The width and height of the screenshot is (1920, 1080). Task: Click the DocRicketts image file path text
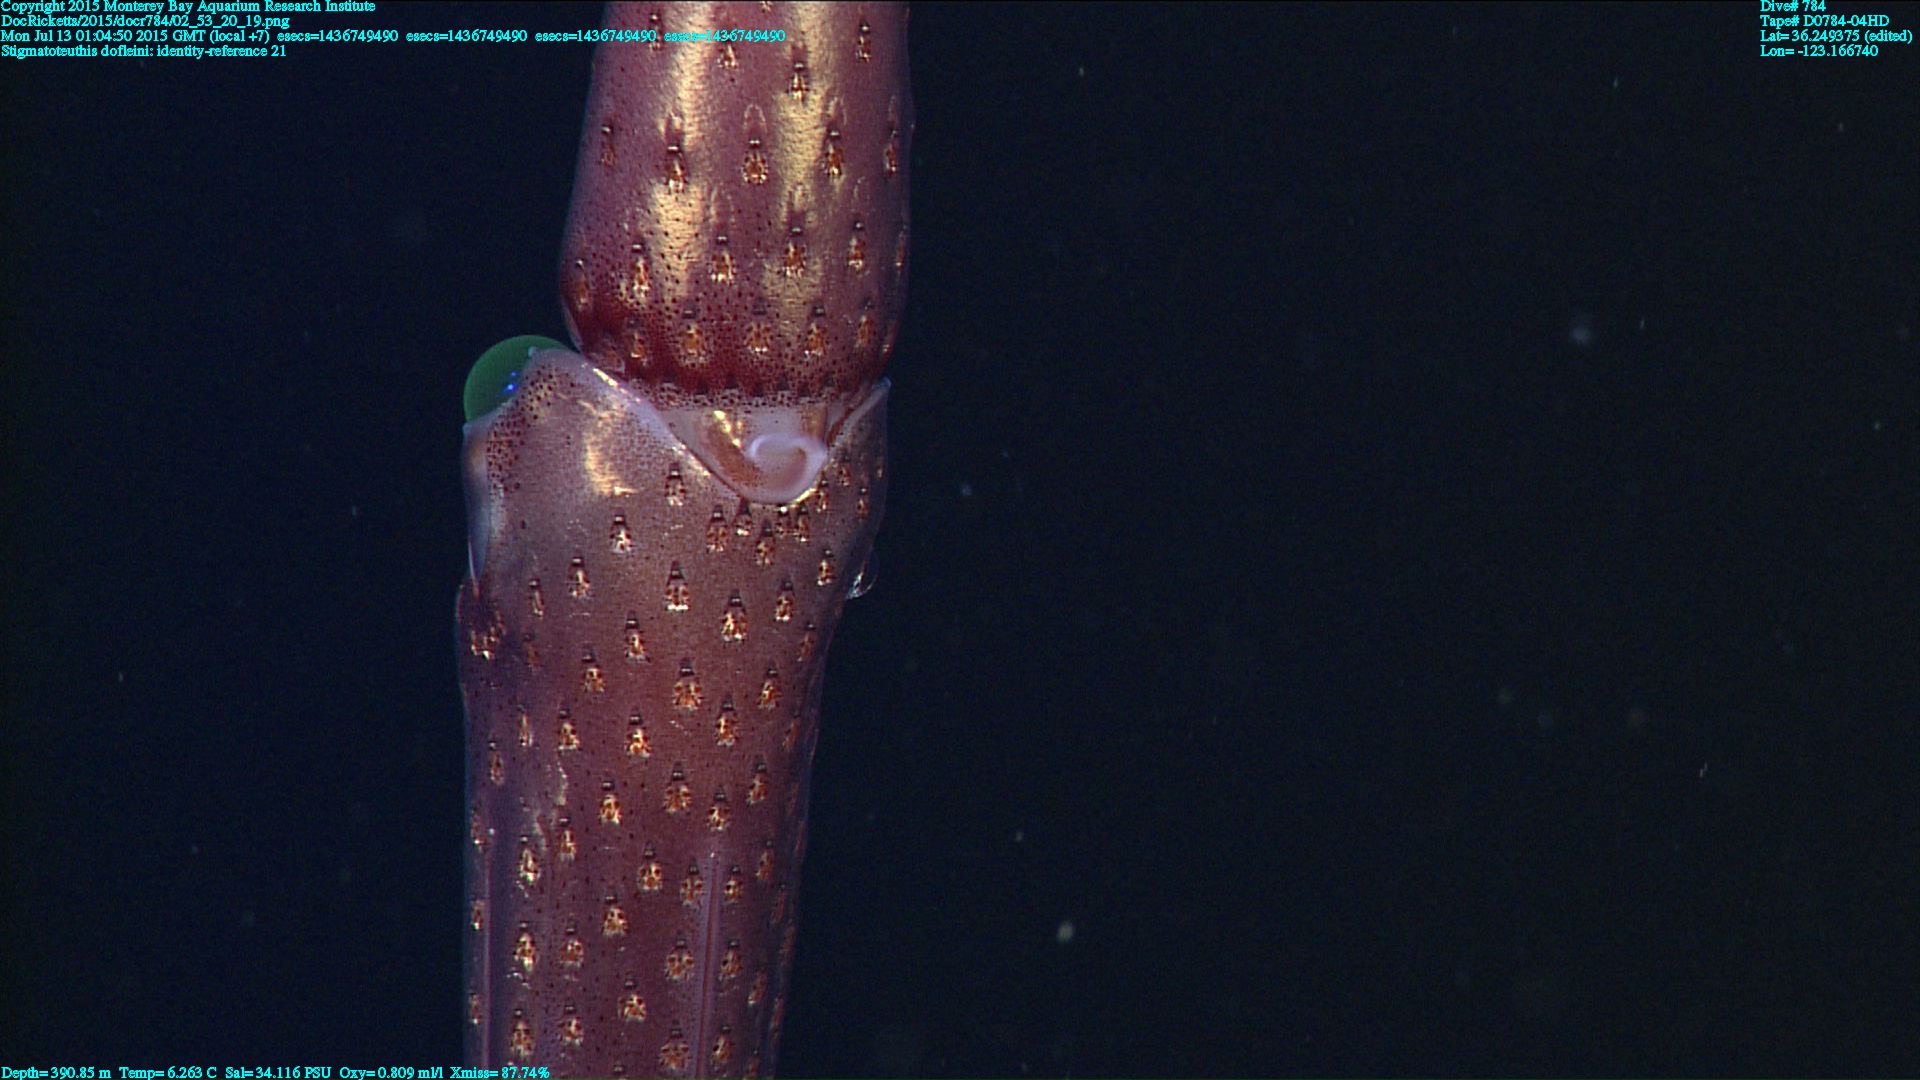tap(145, 21)
